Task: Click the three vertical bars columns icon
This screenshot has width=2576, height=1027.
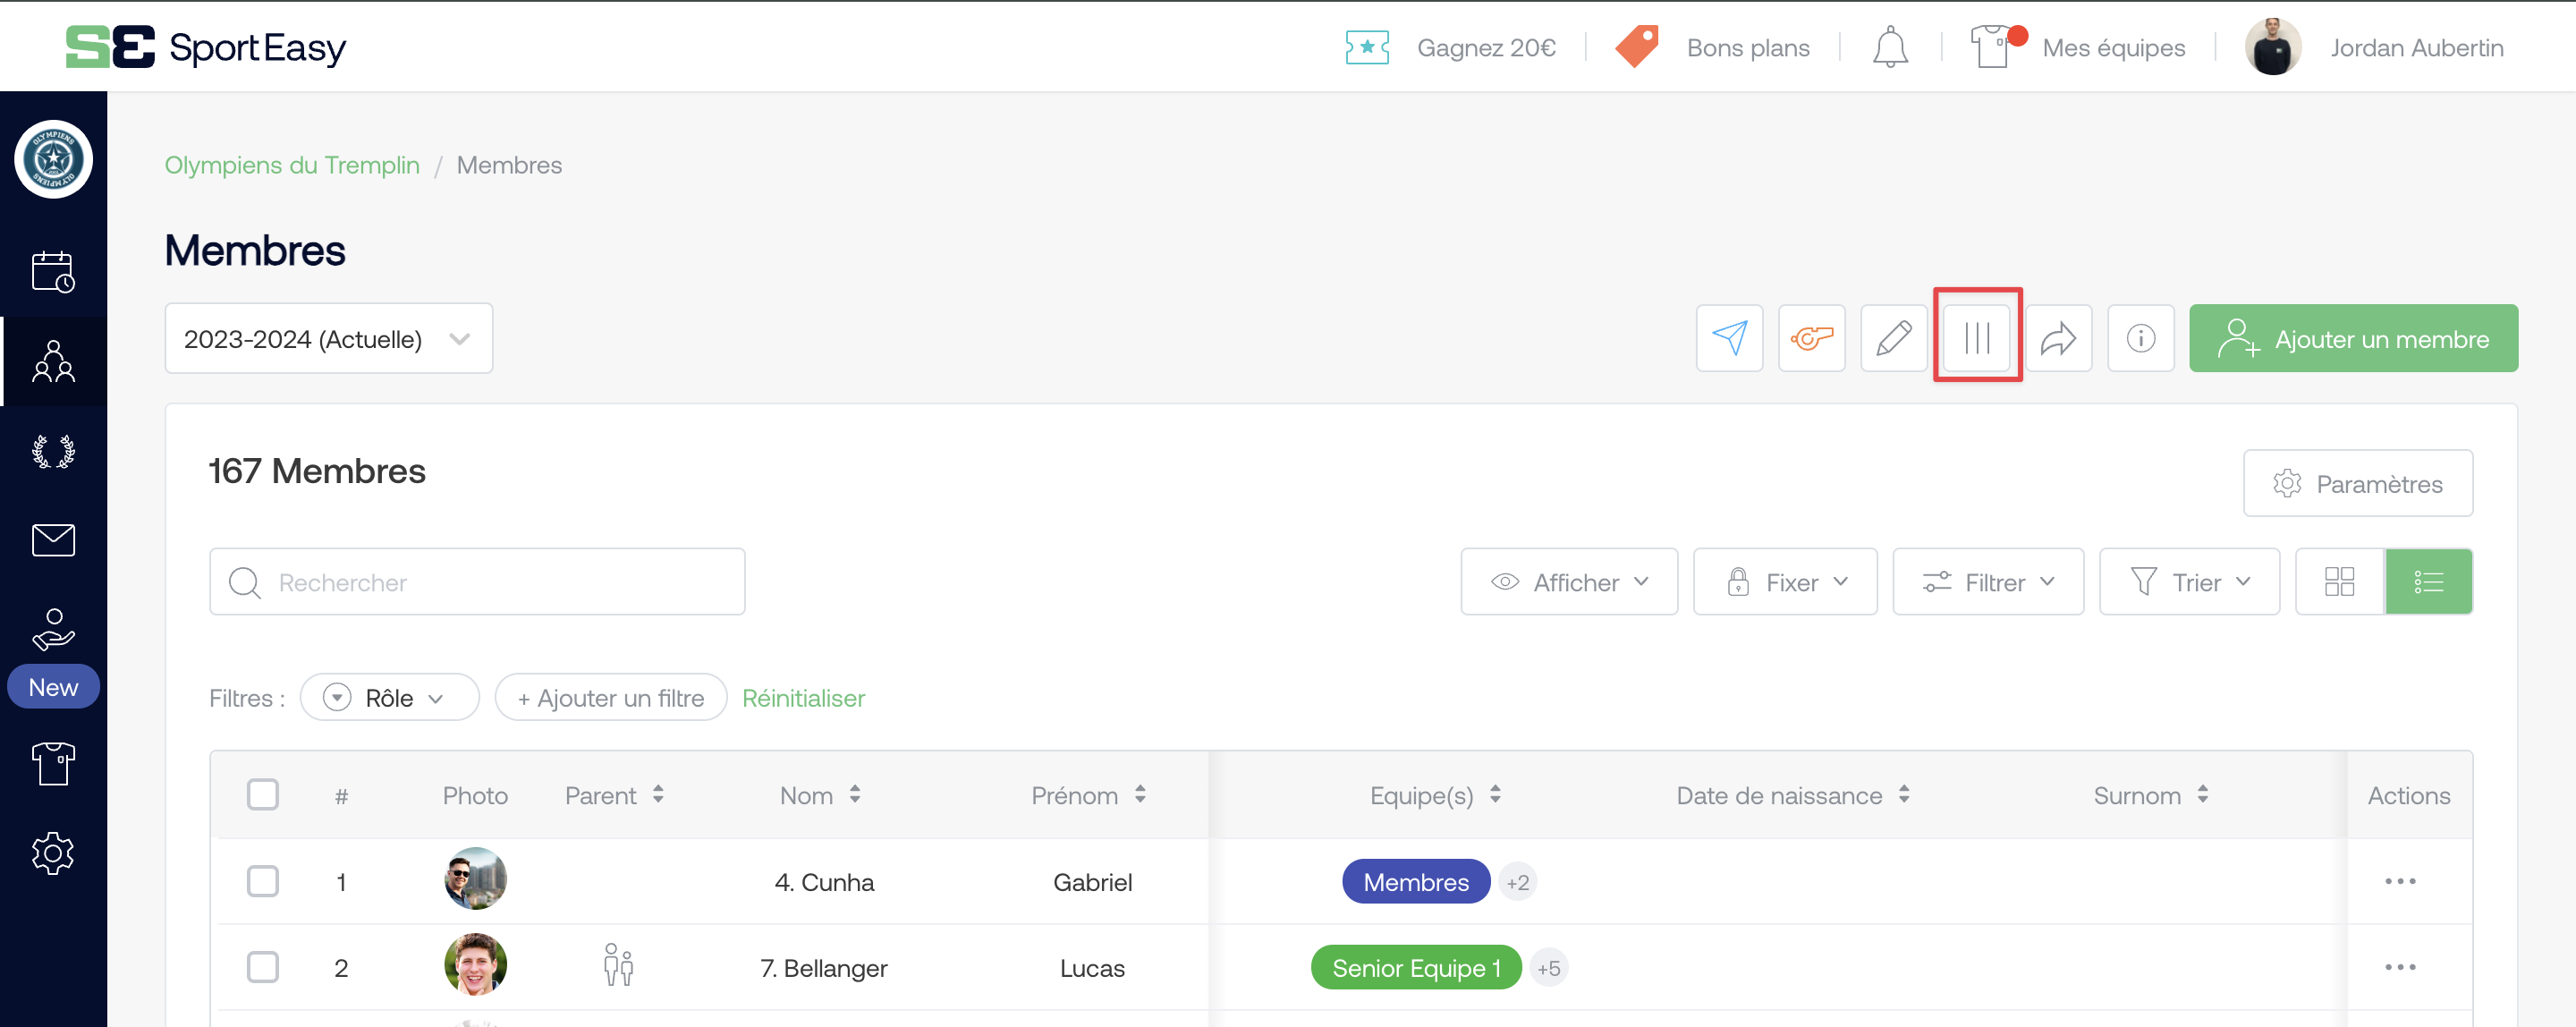Action: tap(1976, 338)
